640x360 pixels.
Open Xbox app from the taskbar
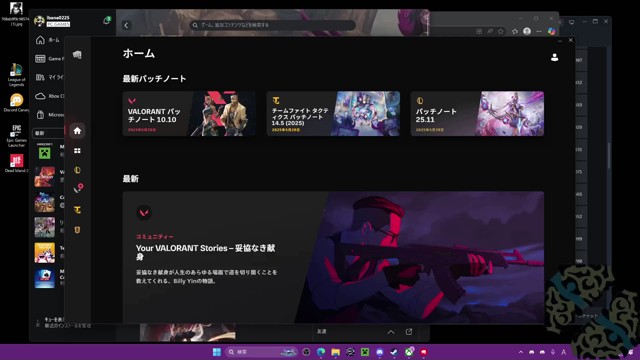pos(409,352)
